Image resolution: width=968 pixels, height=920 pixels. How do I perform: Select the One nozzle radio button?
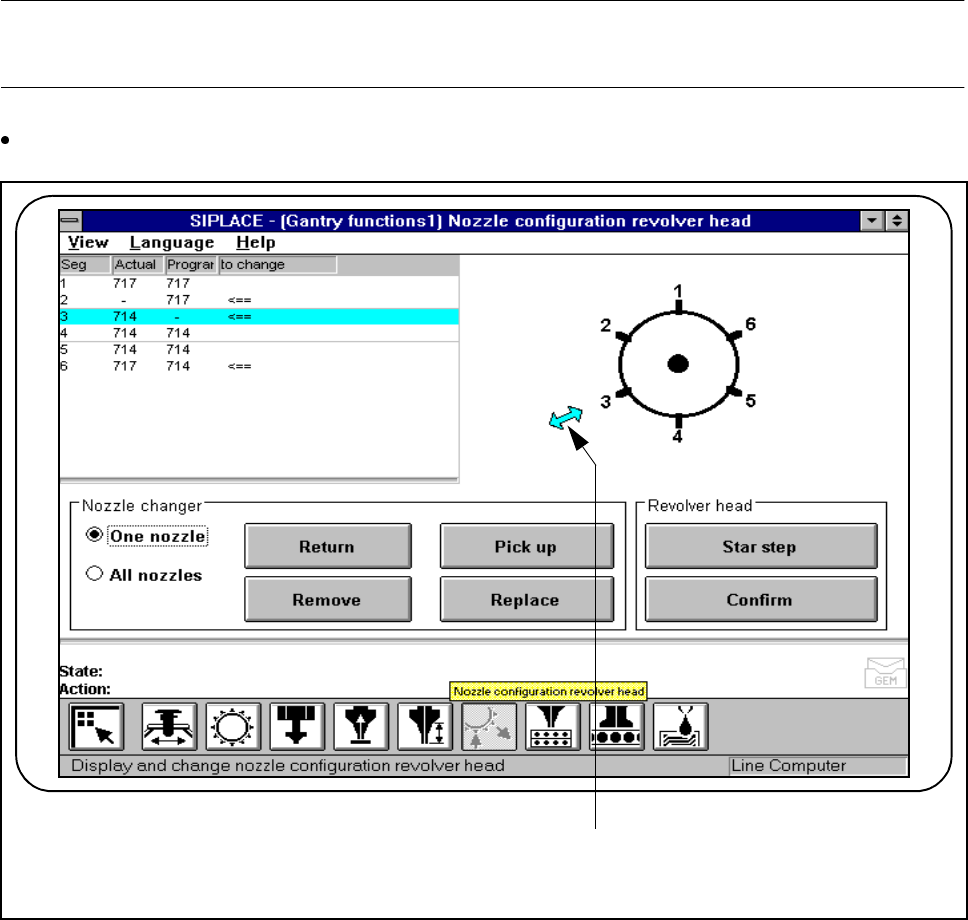[95, 535]
